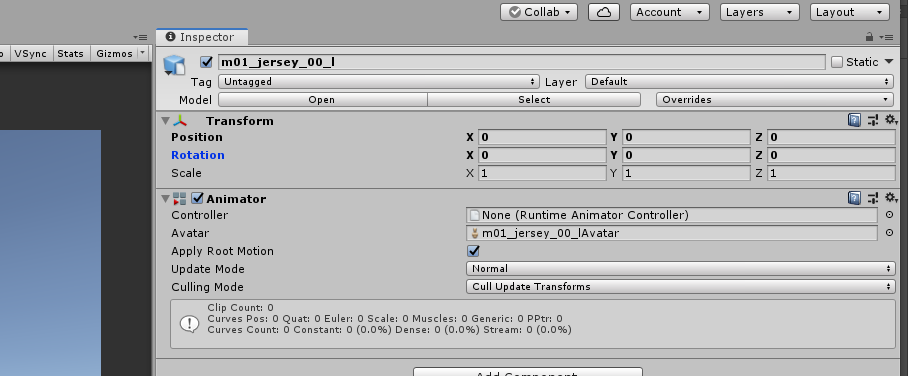Screen dimensions: 908x376
Task: Toggle Stats in Game view
Action: [70, 53]
